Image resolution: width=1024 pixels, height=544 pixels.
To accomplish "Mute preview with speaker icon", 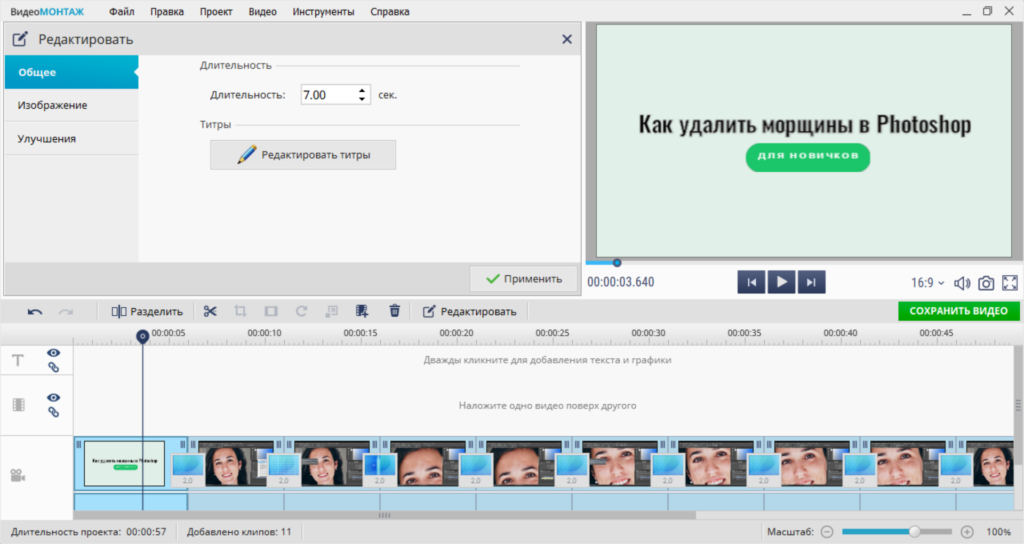I will 962,283.
